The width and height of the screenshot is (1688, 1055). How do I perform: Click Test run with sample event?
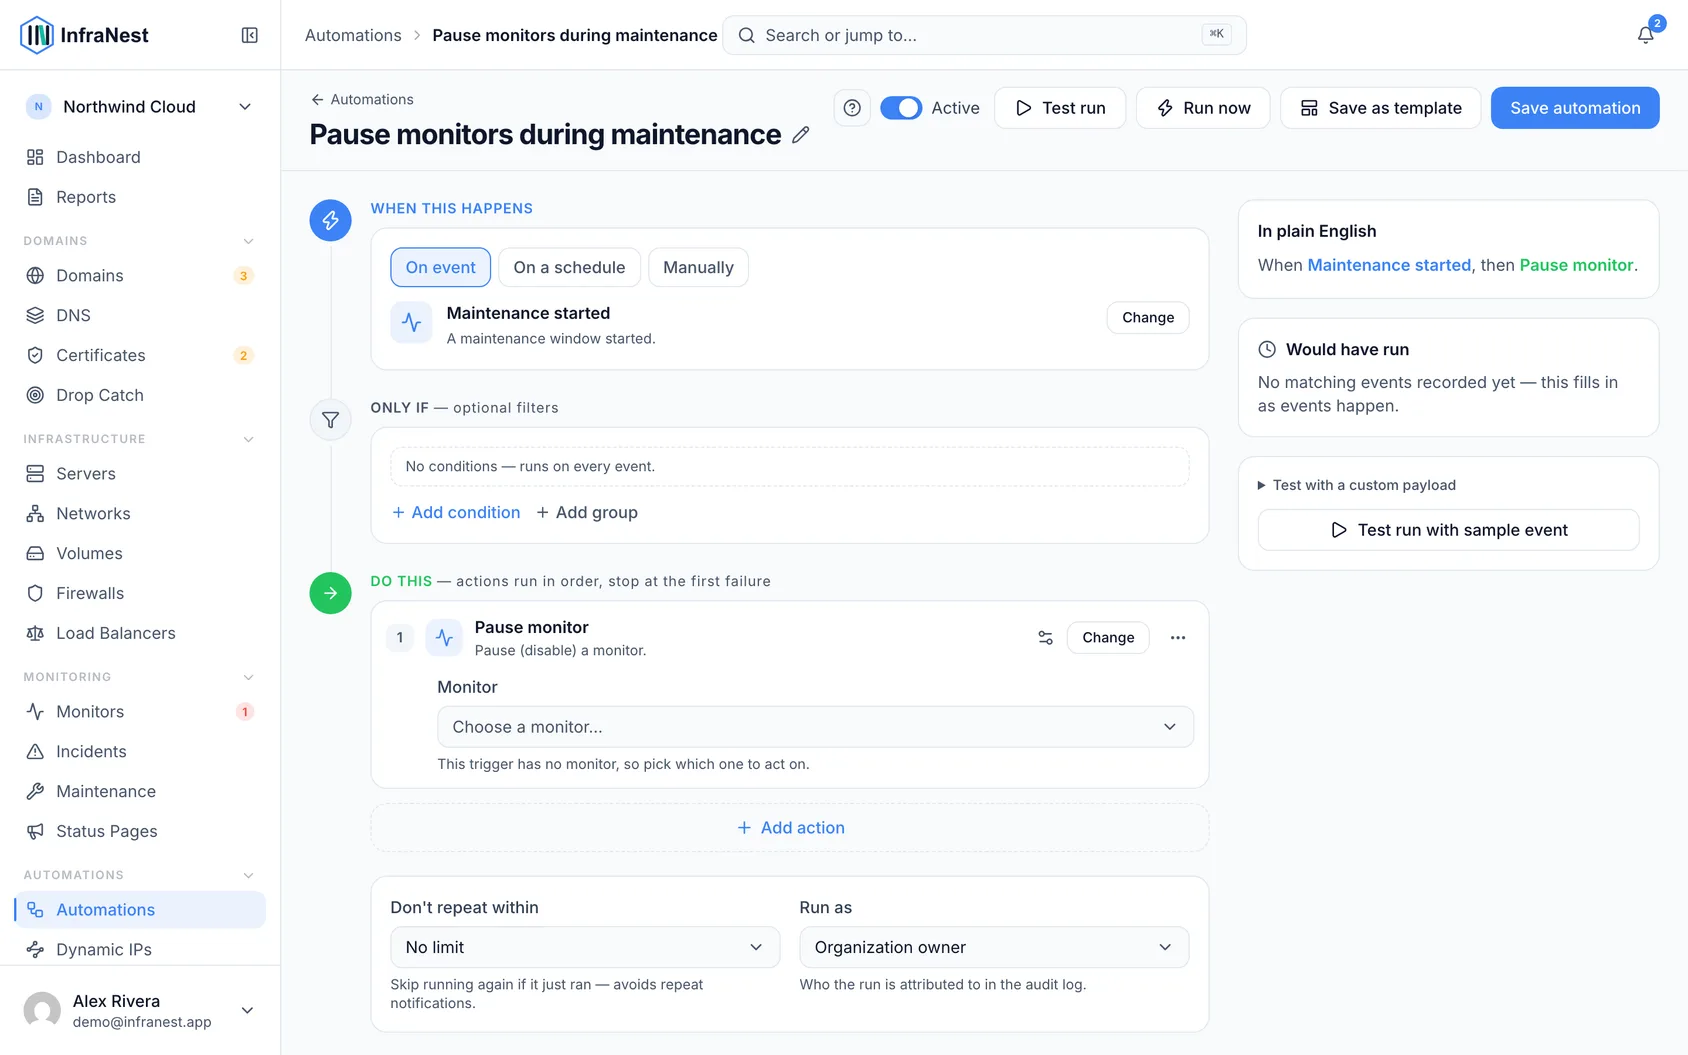[1449, 530]
